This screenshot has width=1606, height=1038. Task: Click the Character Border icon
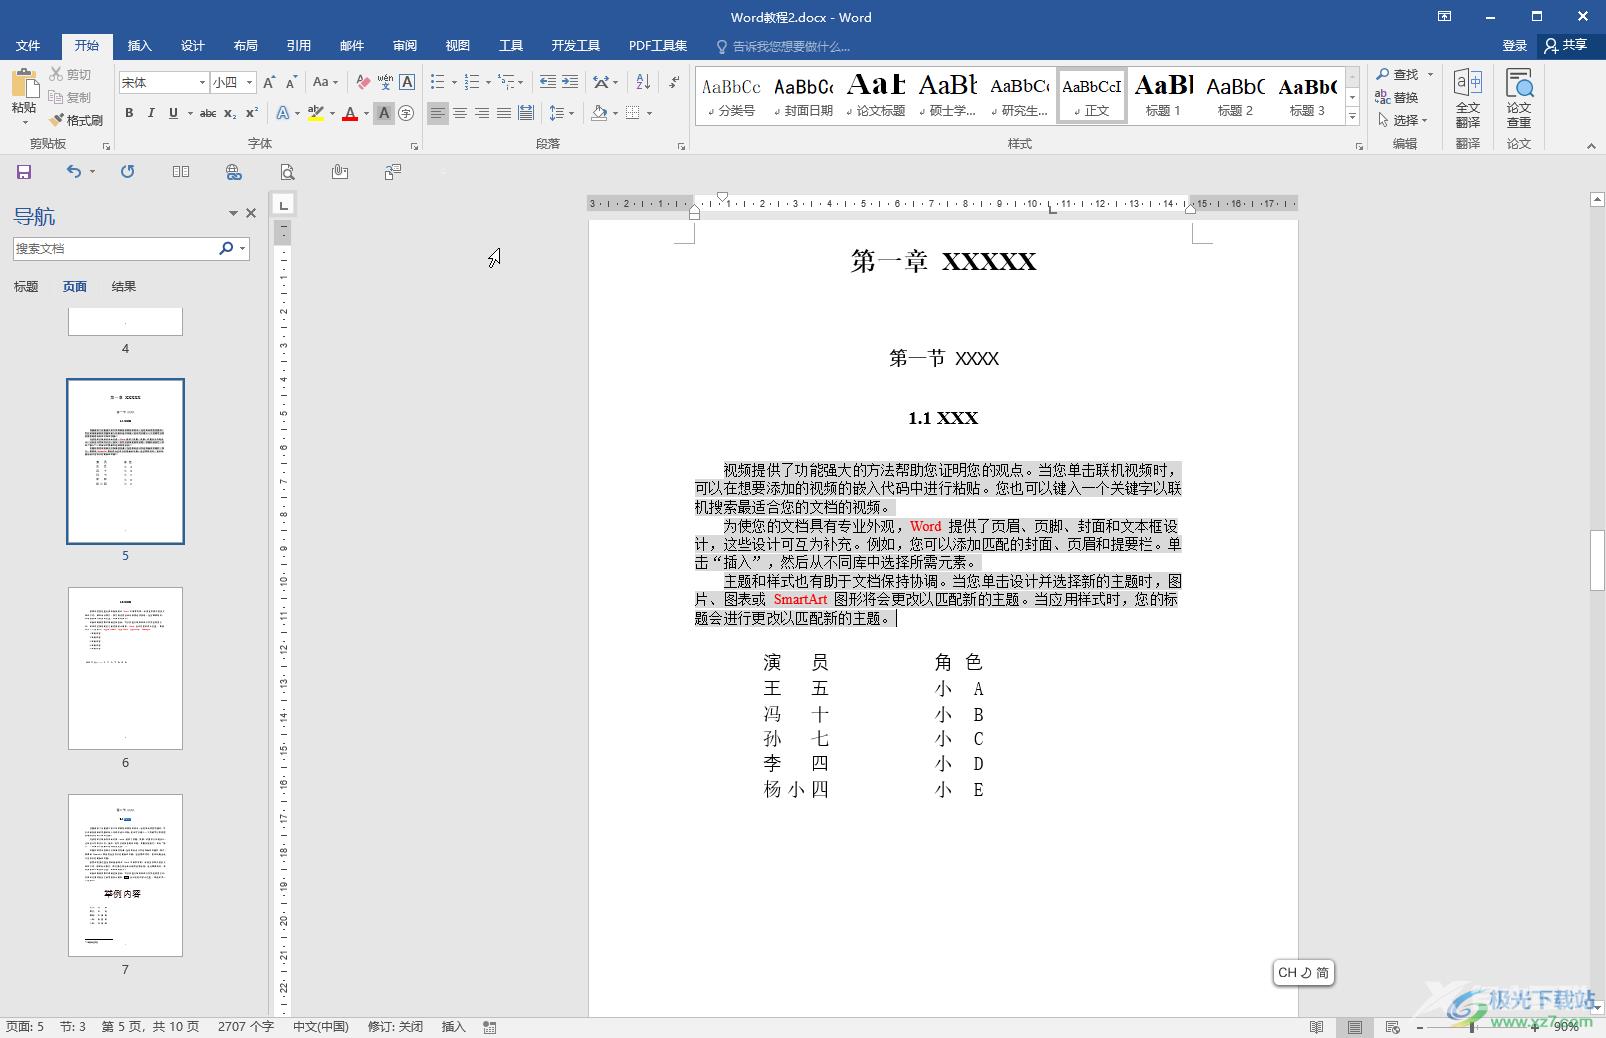pyautogui.click(x=407, y=82)
